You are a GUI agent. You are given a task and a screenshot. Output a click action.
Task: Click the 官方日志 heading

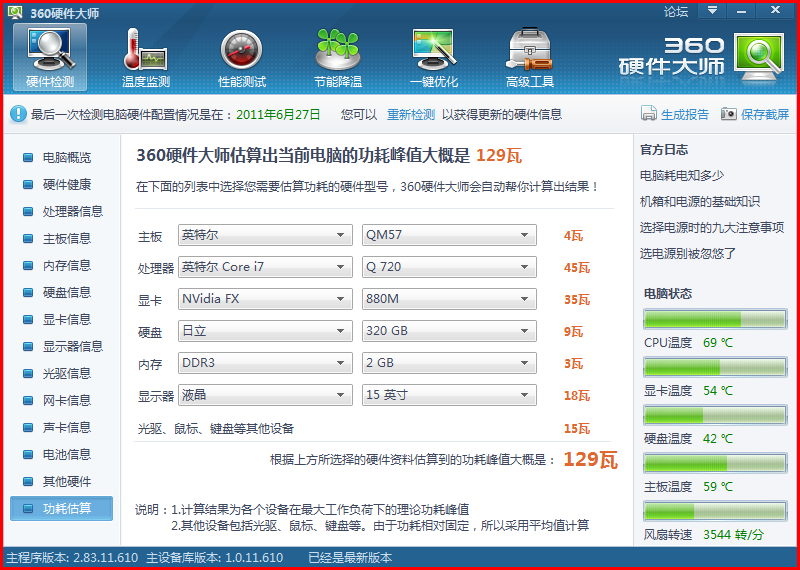664,150
